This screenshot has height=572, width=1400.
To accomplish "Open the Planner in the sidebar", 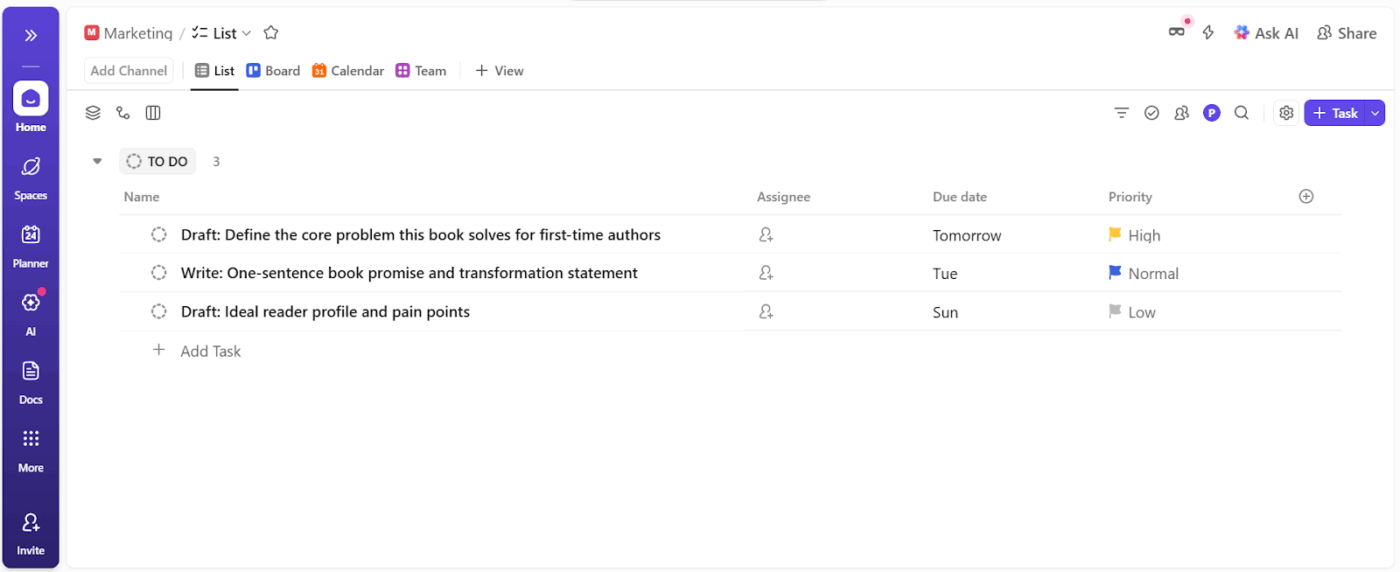I will (x=30, y=236).
